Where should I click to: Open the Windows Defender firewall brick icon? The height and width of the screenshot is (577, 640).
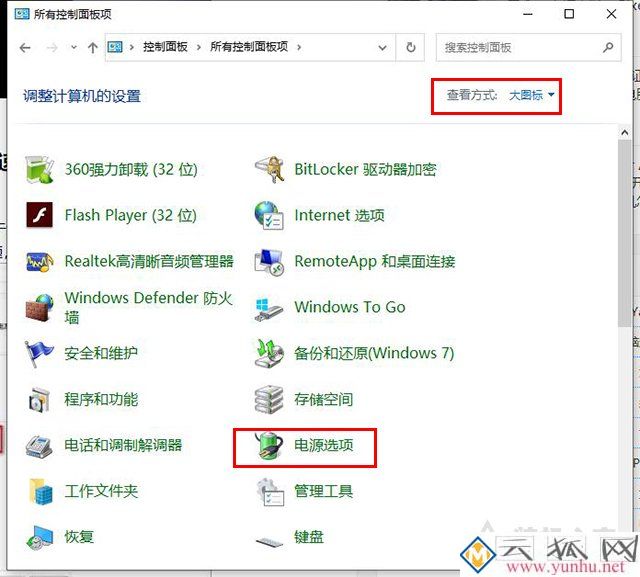[39, 307]
